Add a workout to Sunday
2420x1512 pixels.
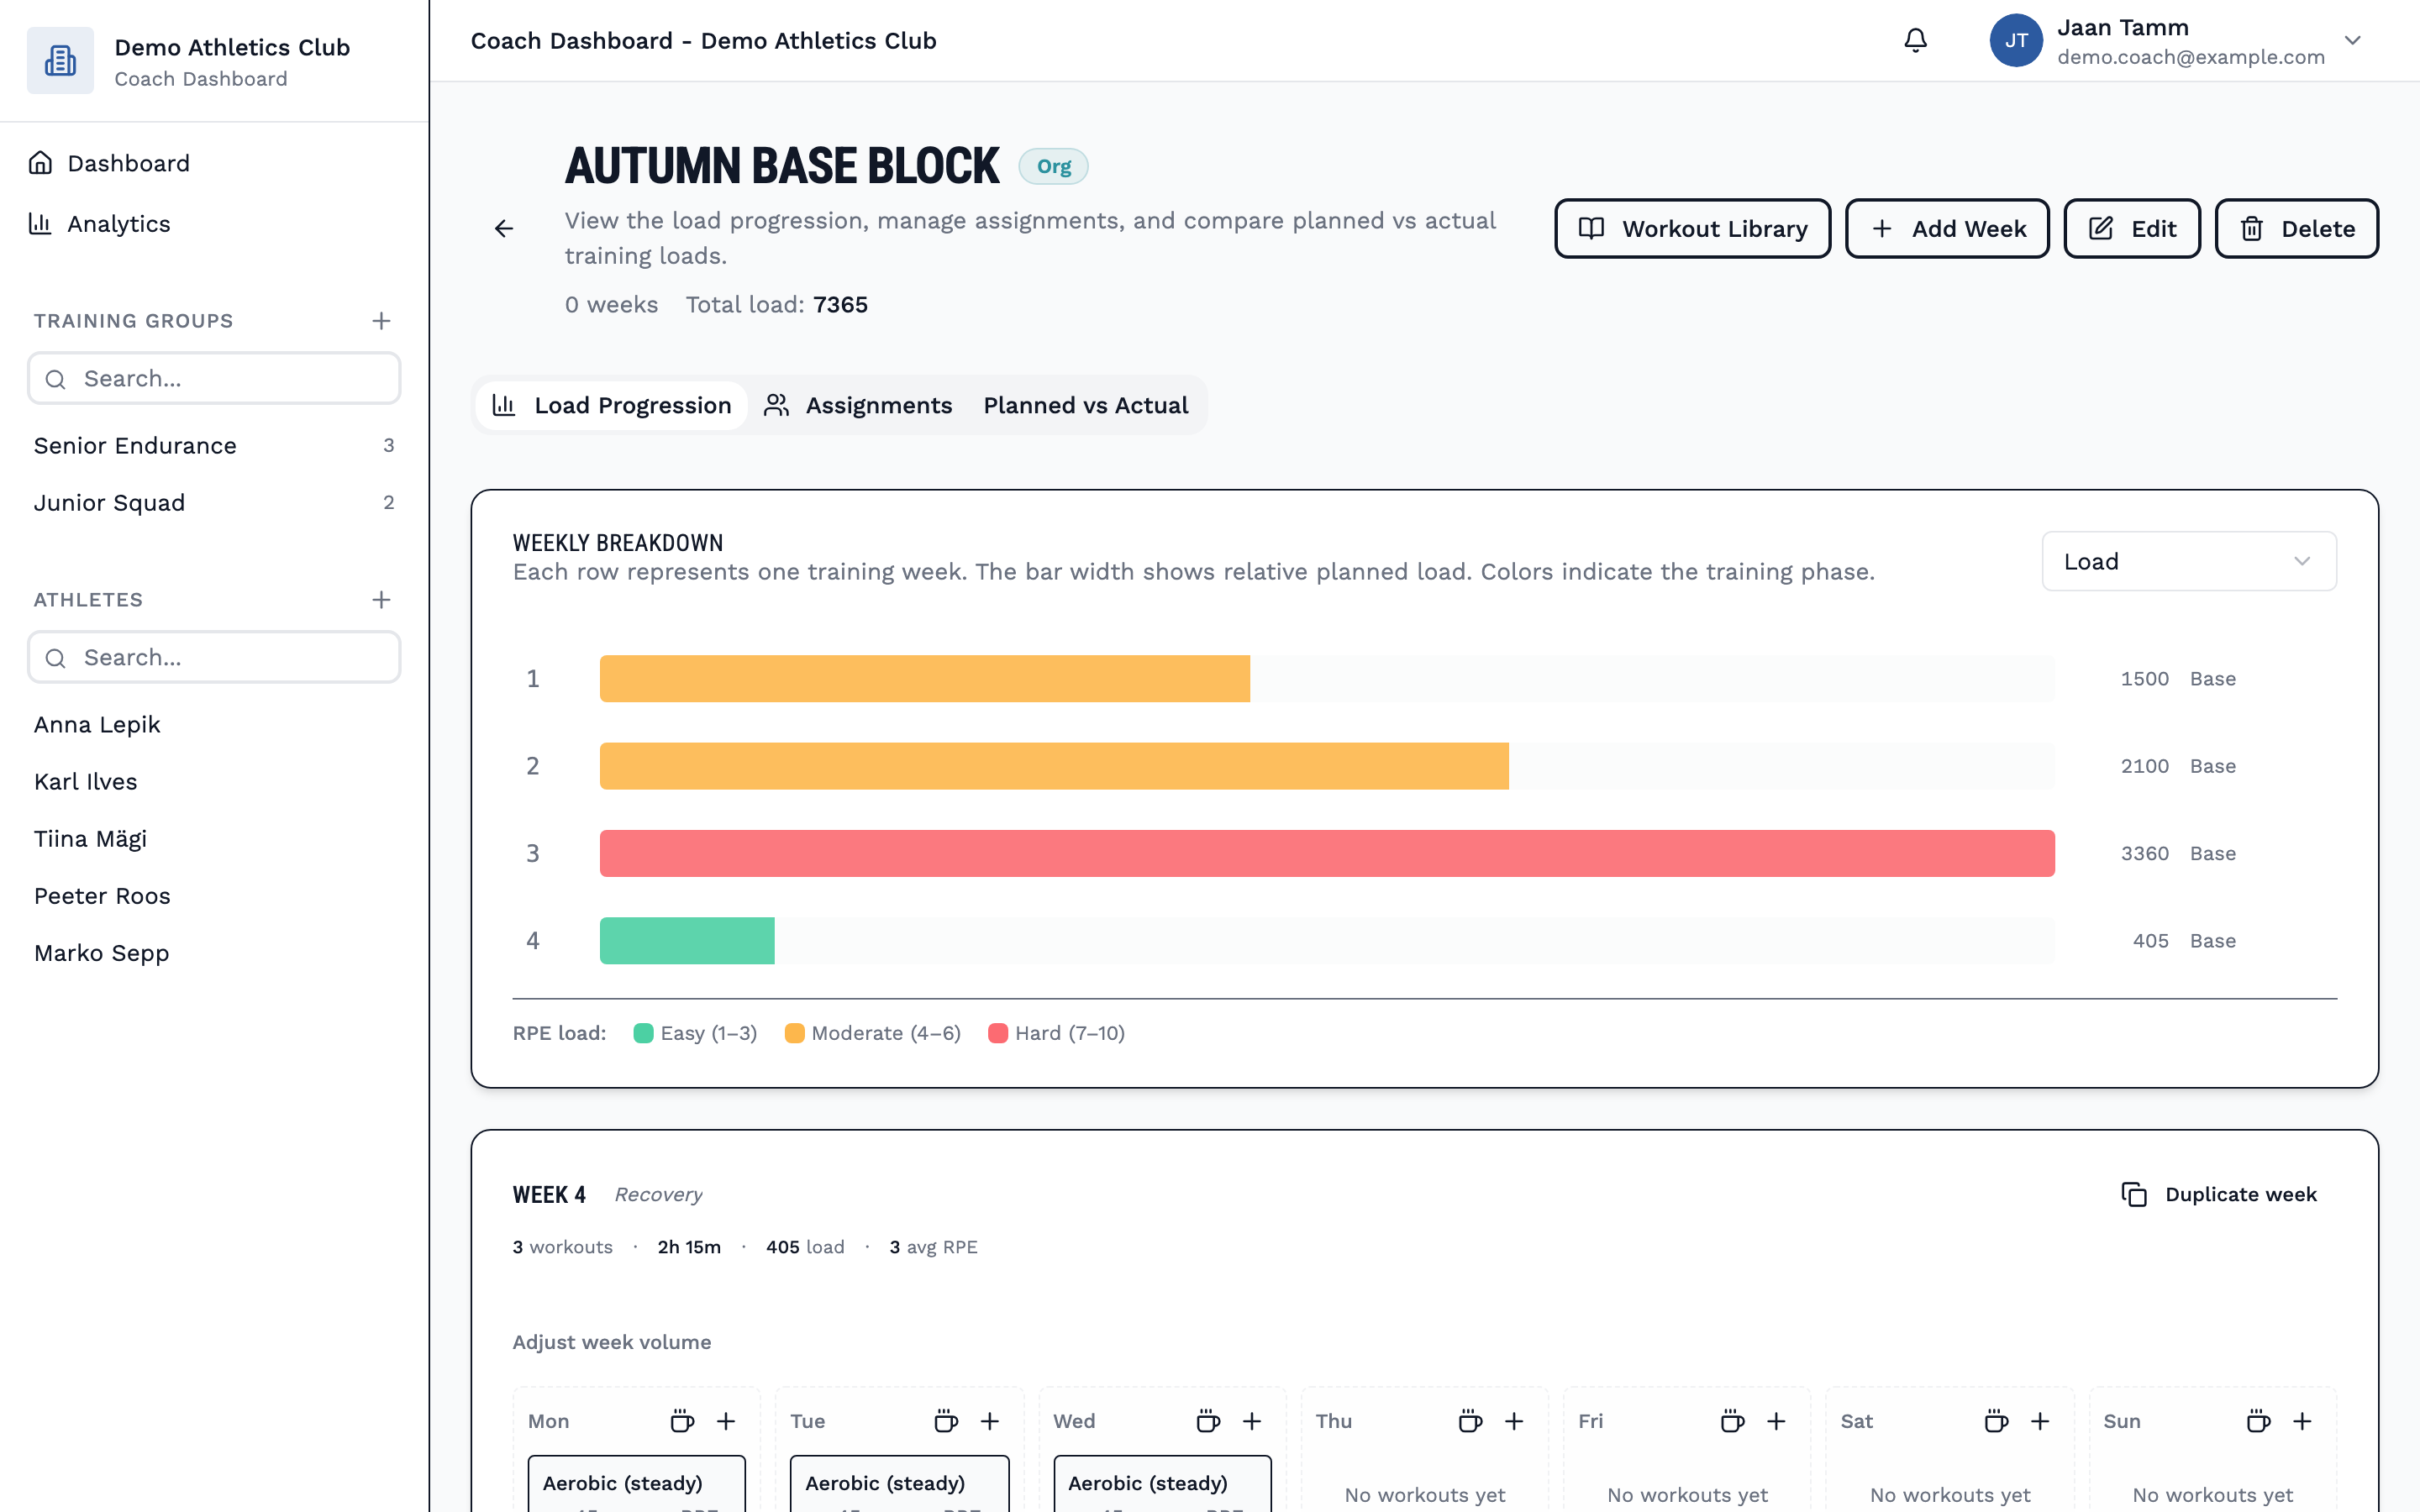tap(2302, 1421)
